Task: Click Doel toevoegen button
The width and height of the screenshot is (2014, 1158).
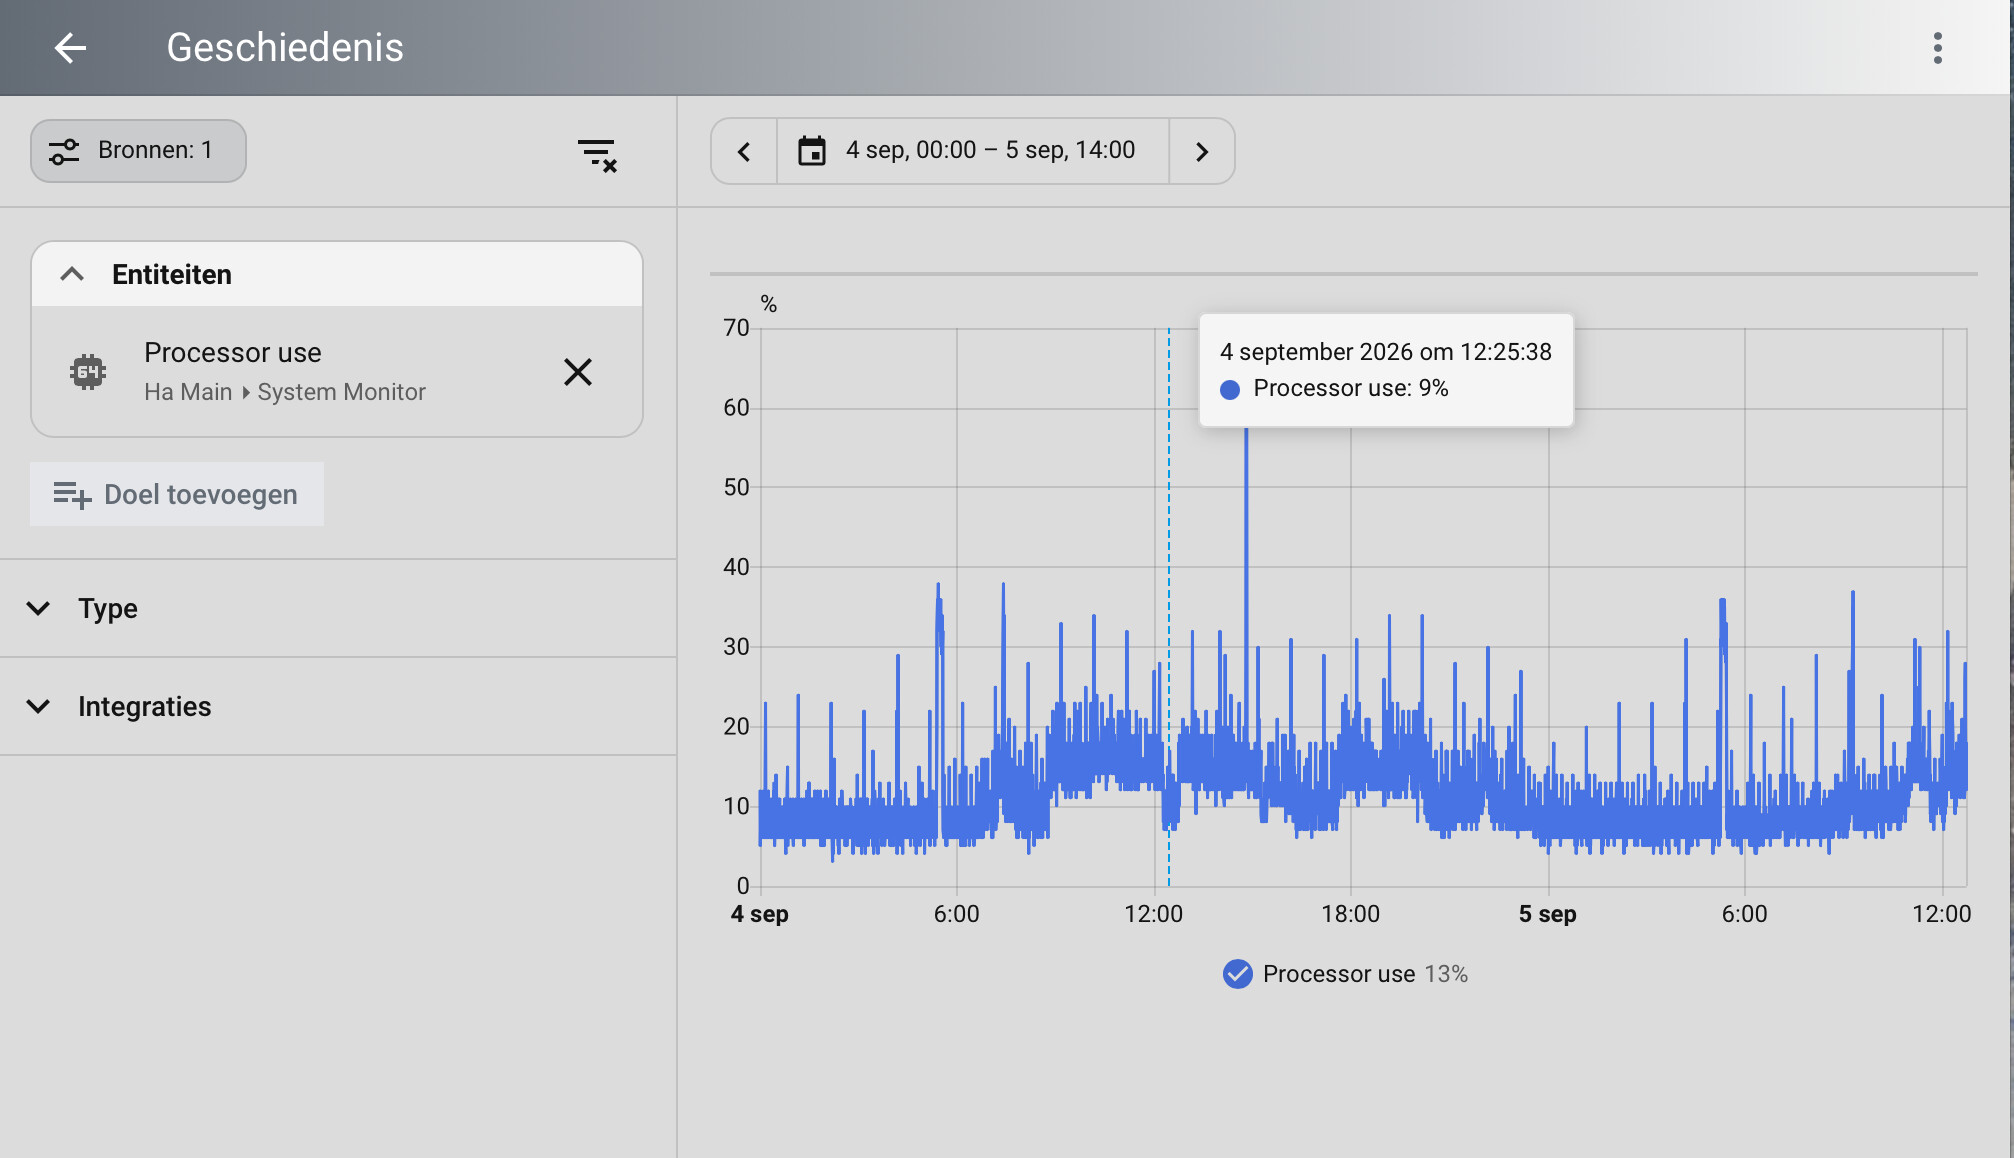Action: [177, 494]
